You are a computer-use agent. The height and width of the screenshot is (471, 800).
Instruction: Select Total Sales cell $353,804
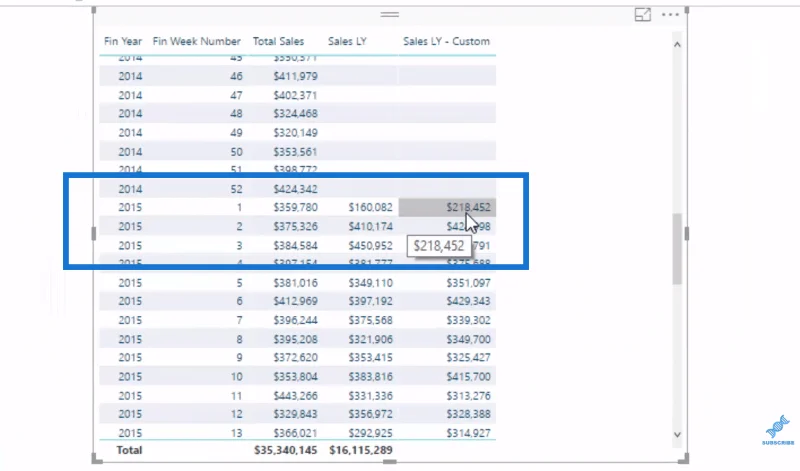(295, 377)
